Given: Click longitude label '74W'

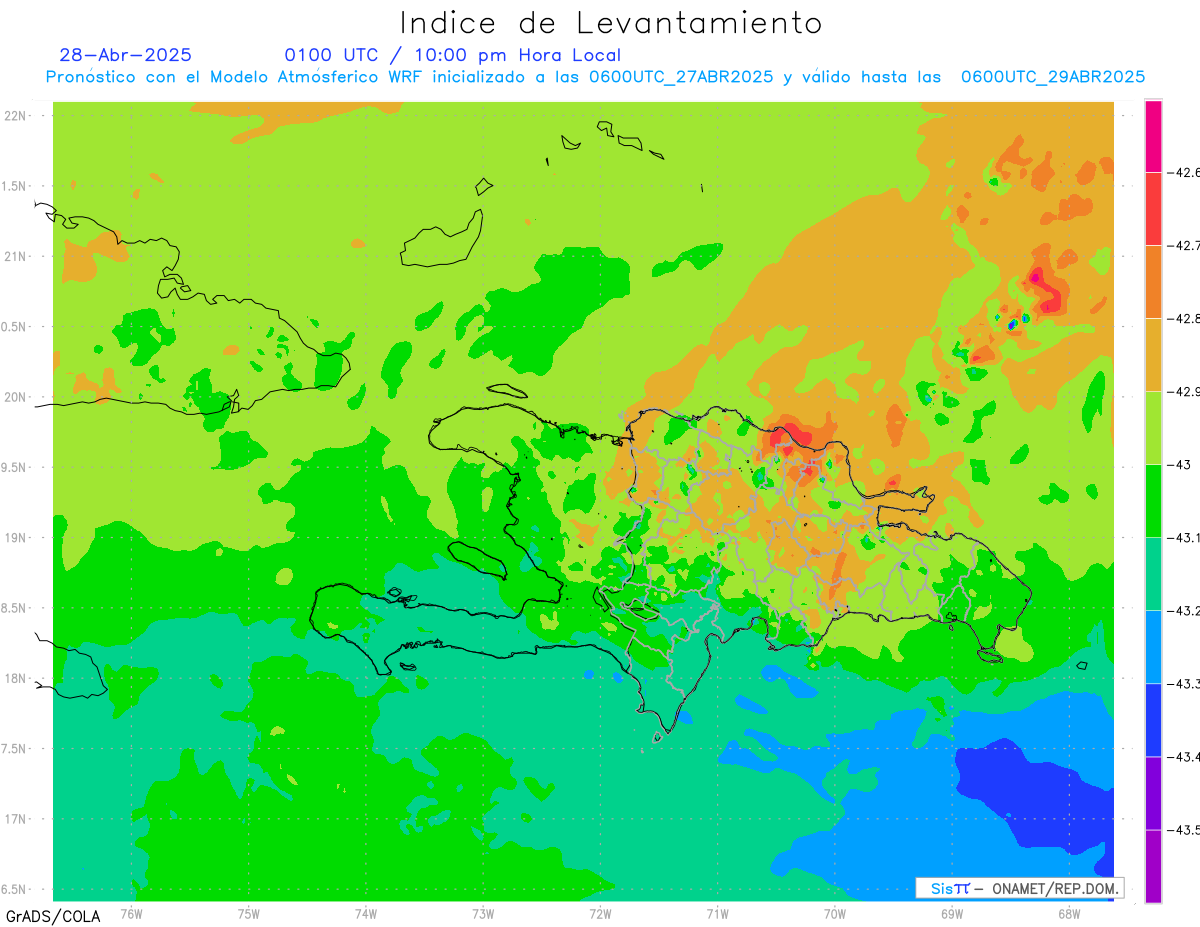Looking at the screenshot, I should 366,912.
